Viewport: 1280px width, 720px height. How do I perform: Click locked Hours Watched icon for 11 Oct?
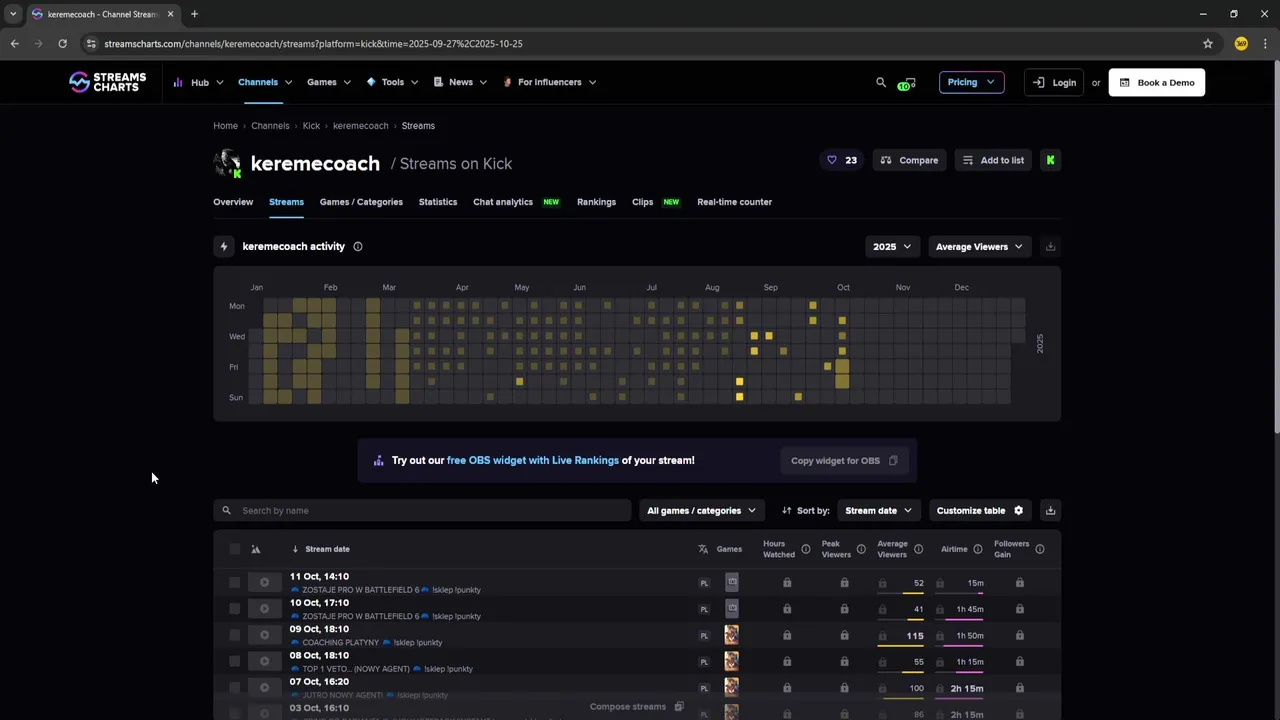tap(787, 582)
